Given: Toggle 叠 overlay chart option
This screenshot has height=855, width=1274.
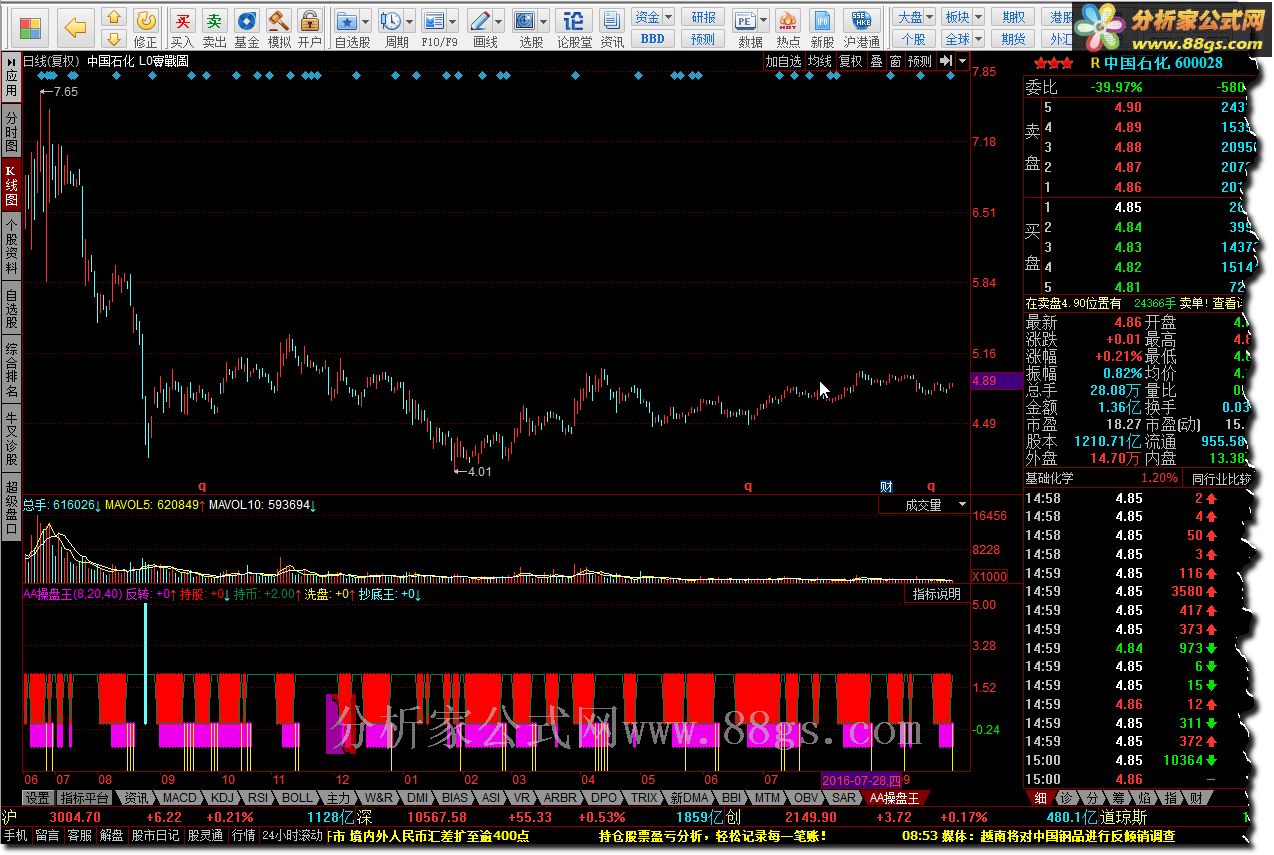Looking at the screenshot, I should (876, 61).
